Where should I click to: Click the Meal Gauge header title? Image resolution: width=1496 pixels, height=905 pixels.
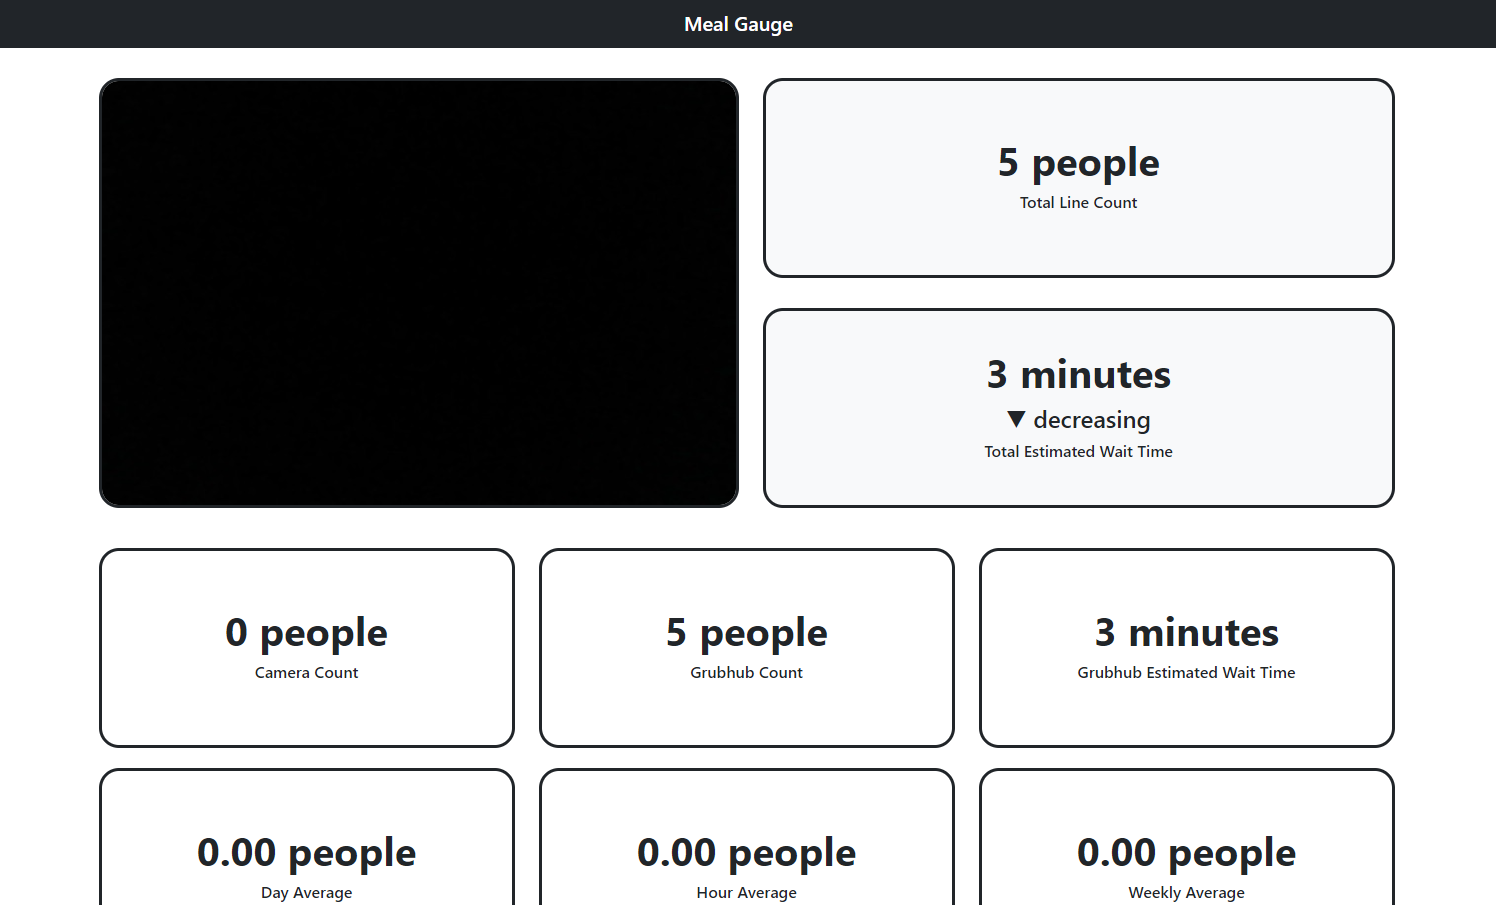click(x=738, y=24)
